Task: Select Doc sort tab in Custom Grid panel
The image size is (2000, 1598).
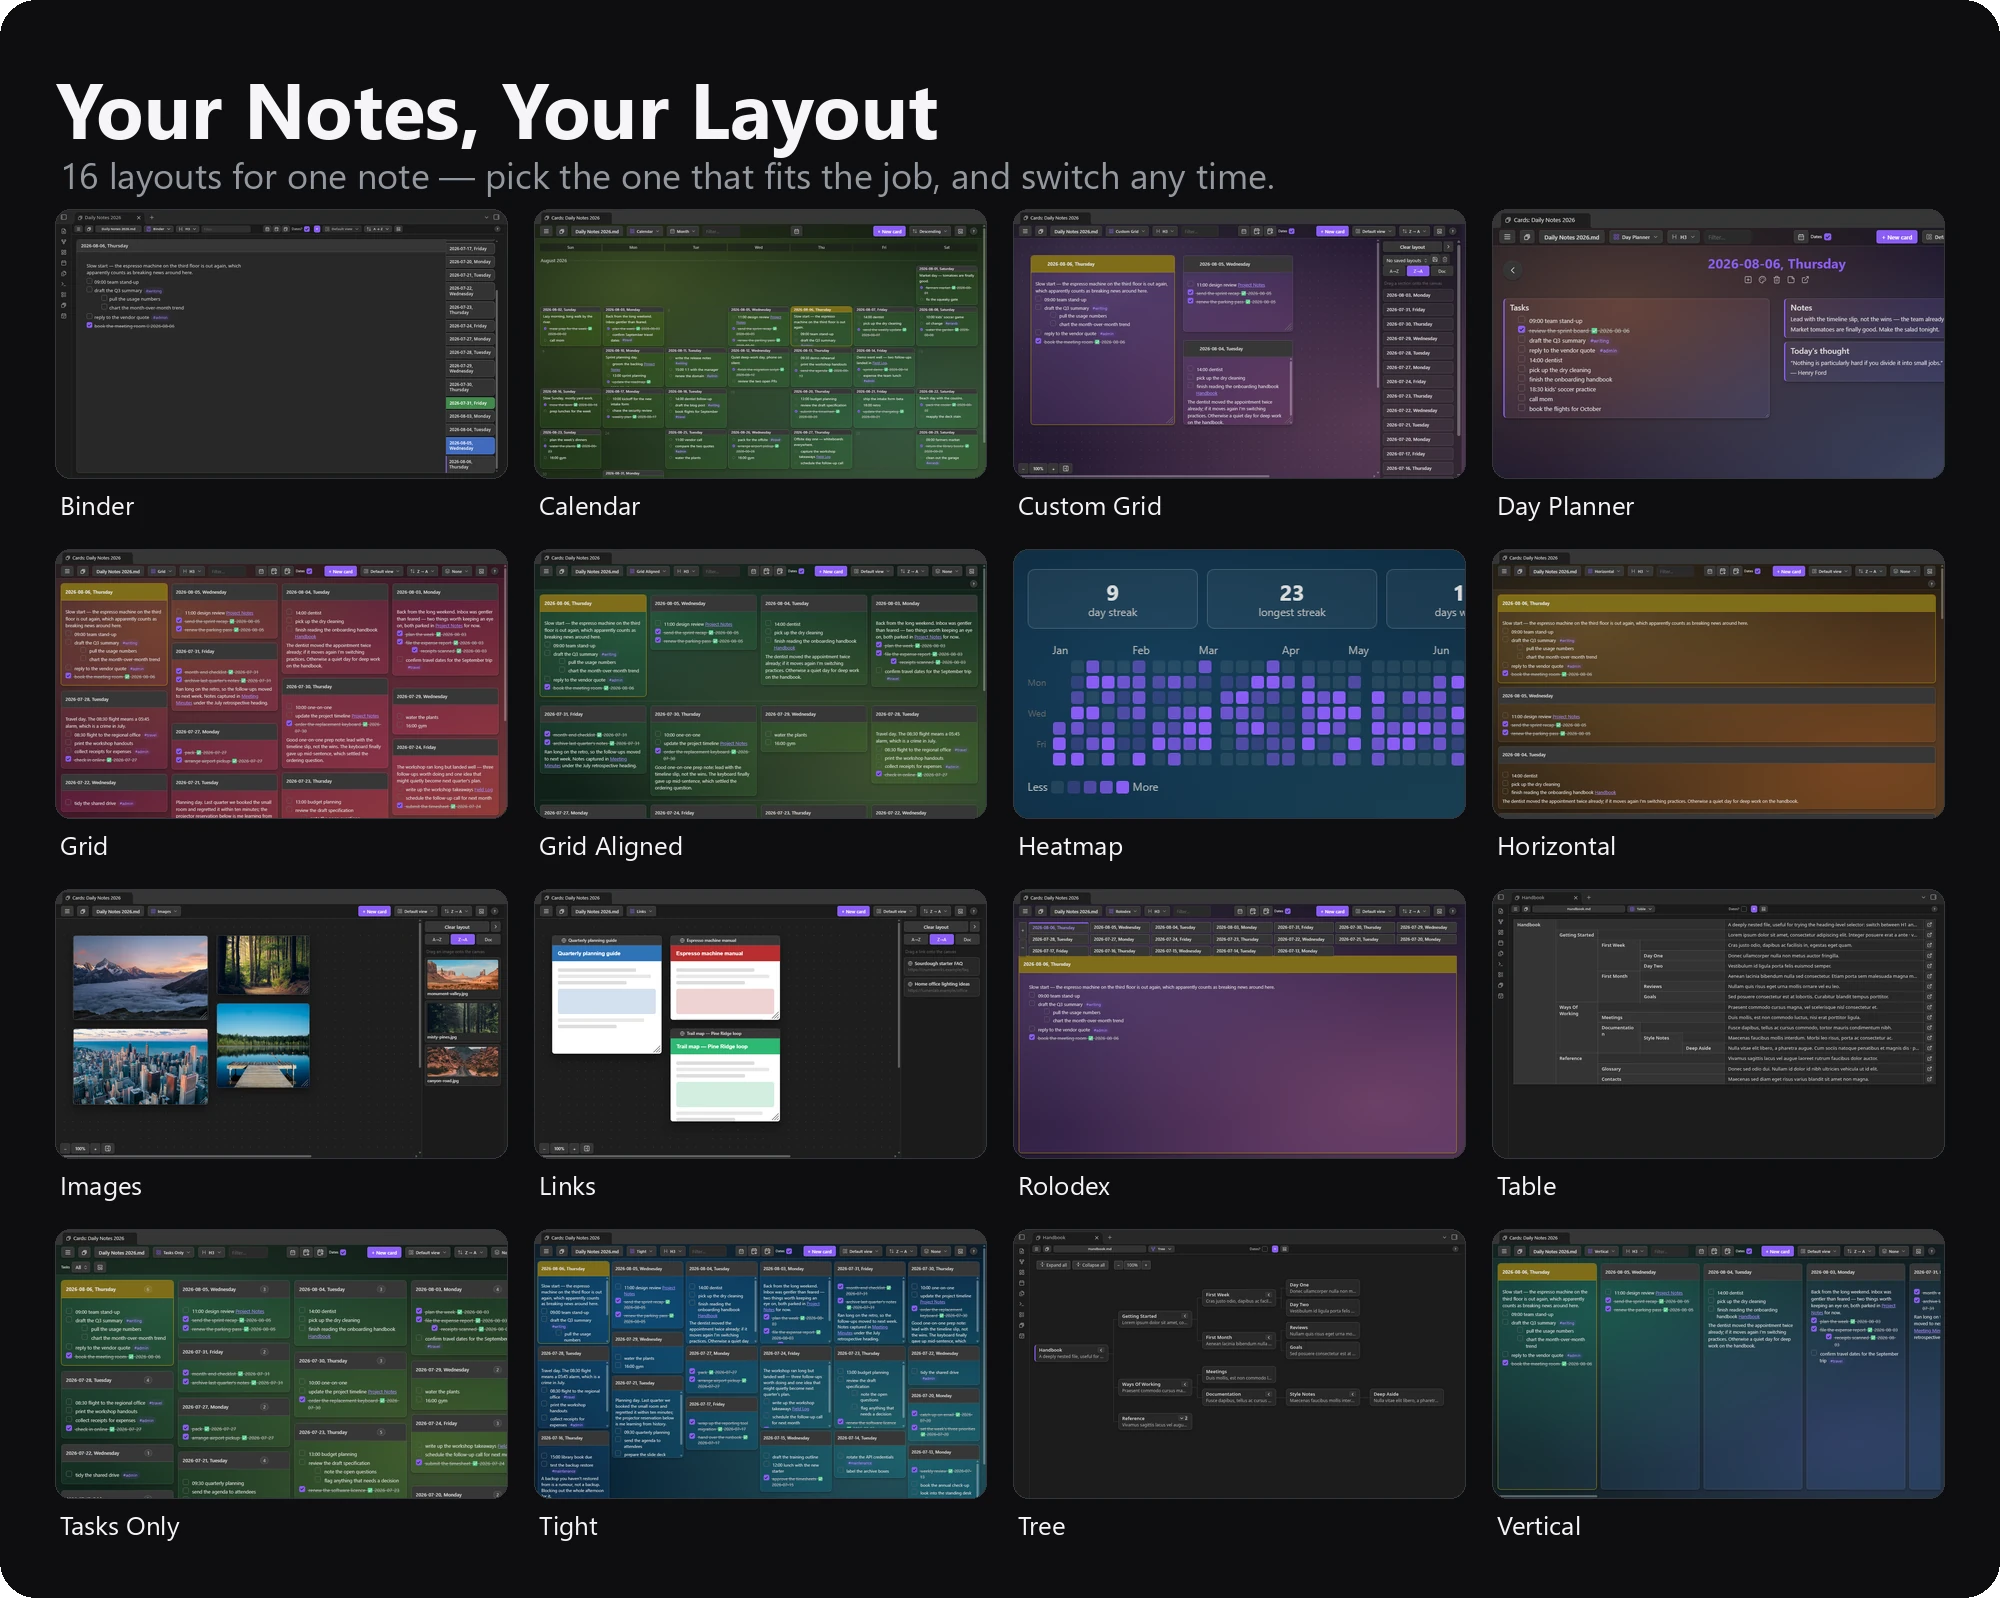Action: point(1442,271)
